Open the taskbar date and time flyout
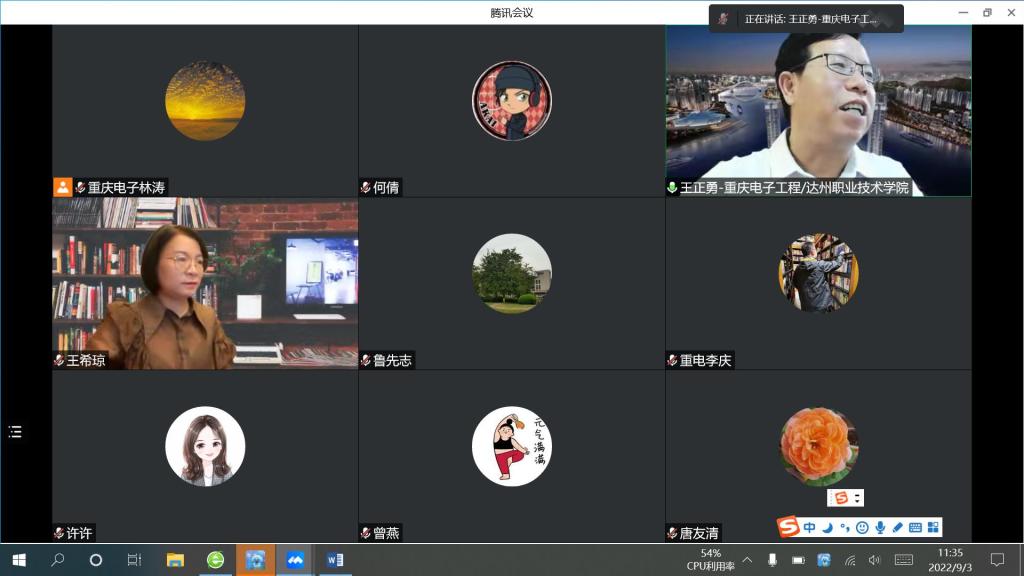Viewport: 1024px width, 576px height. pos(950,560)
